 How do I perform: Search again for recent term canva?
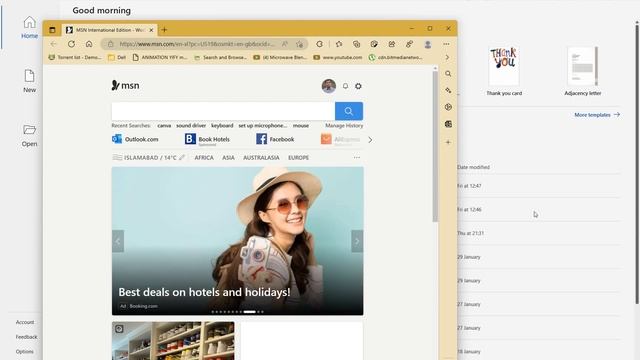click(164, 126)
